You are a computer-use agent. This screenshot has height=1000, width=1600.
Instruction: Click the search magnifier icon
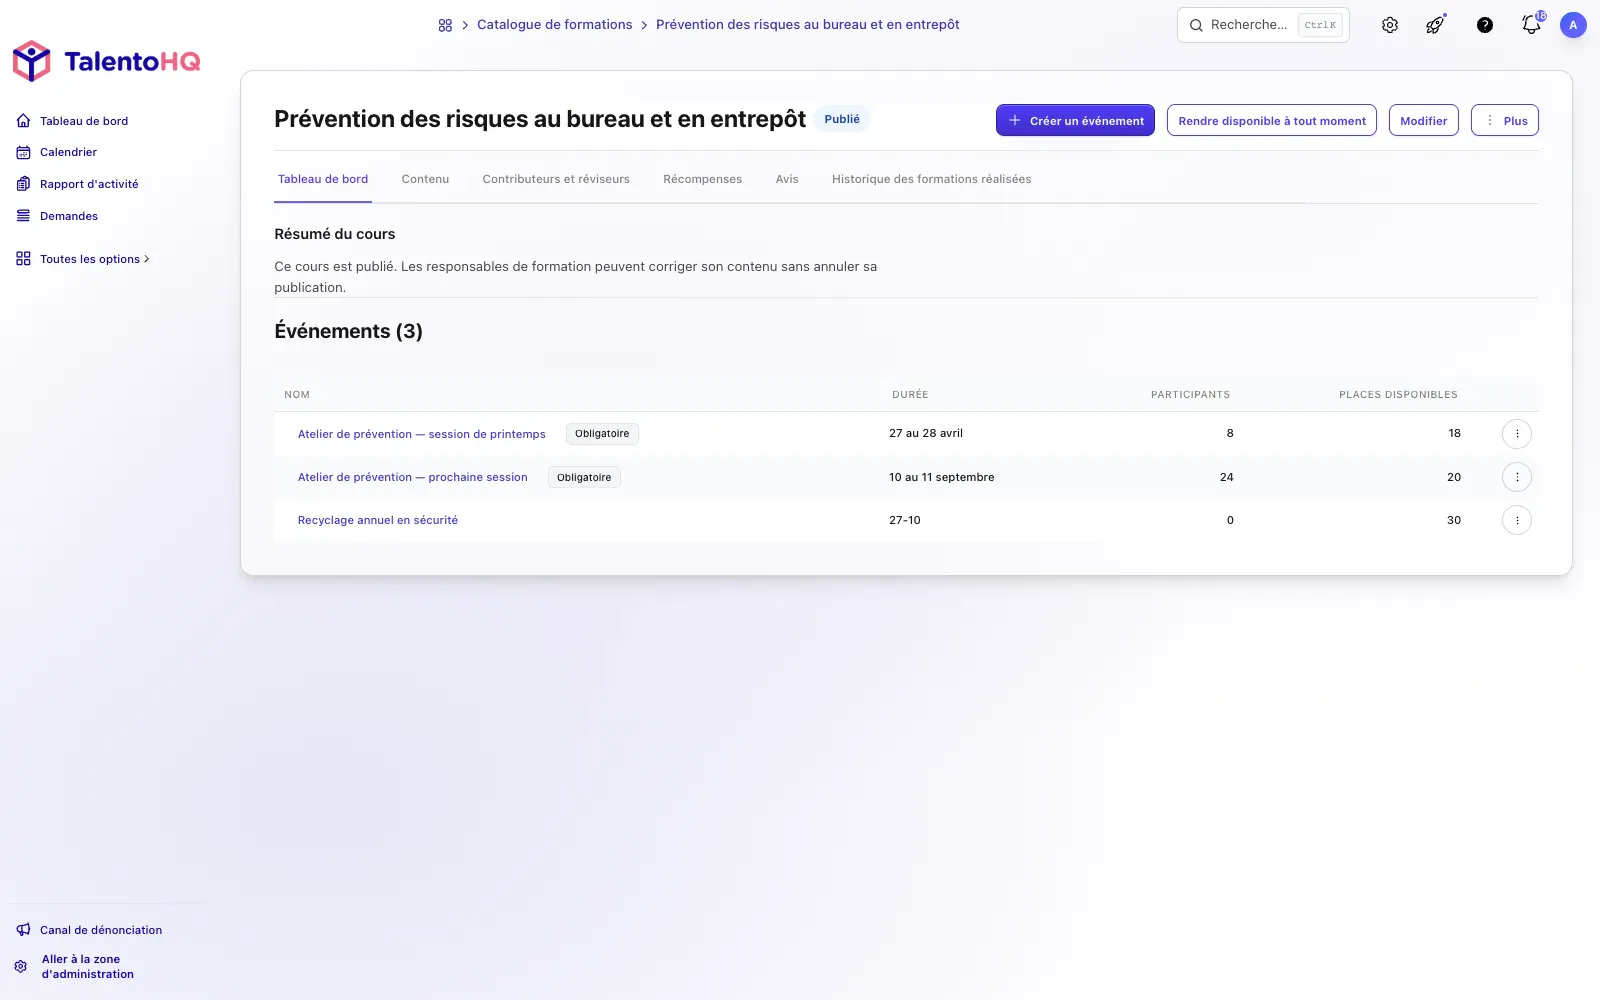coord(1196,25)
